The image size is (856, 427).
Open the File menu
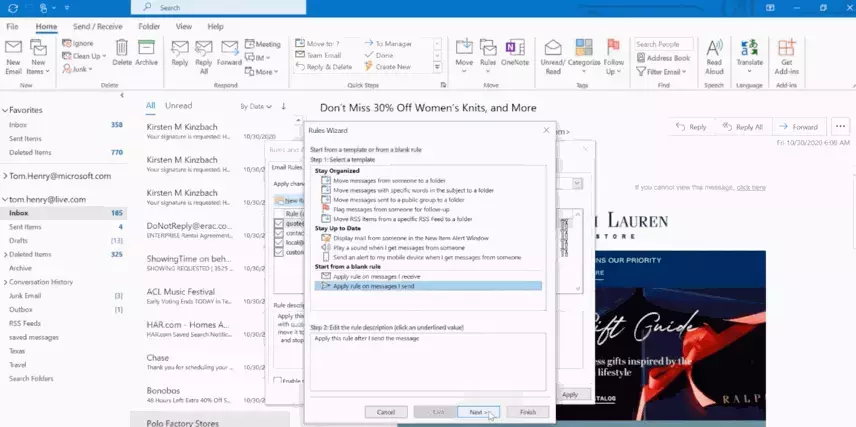pyautogui.click(x=12, y=26)
